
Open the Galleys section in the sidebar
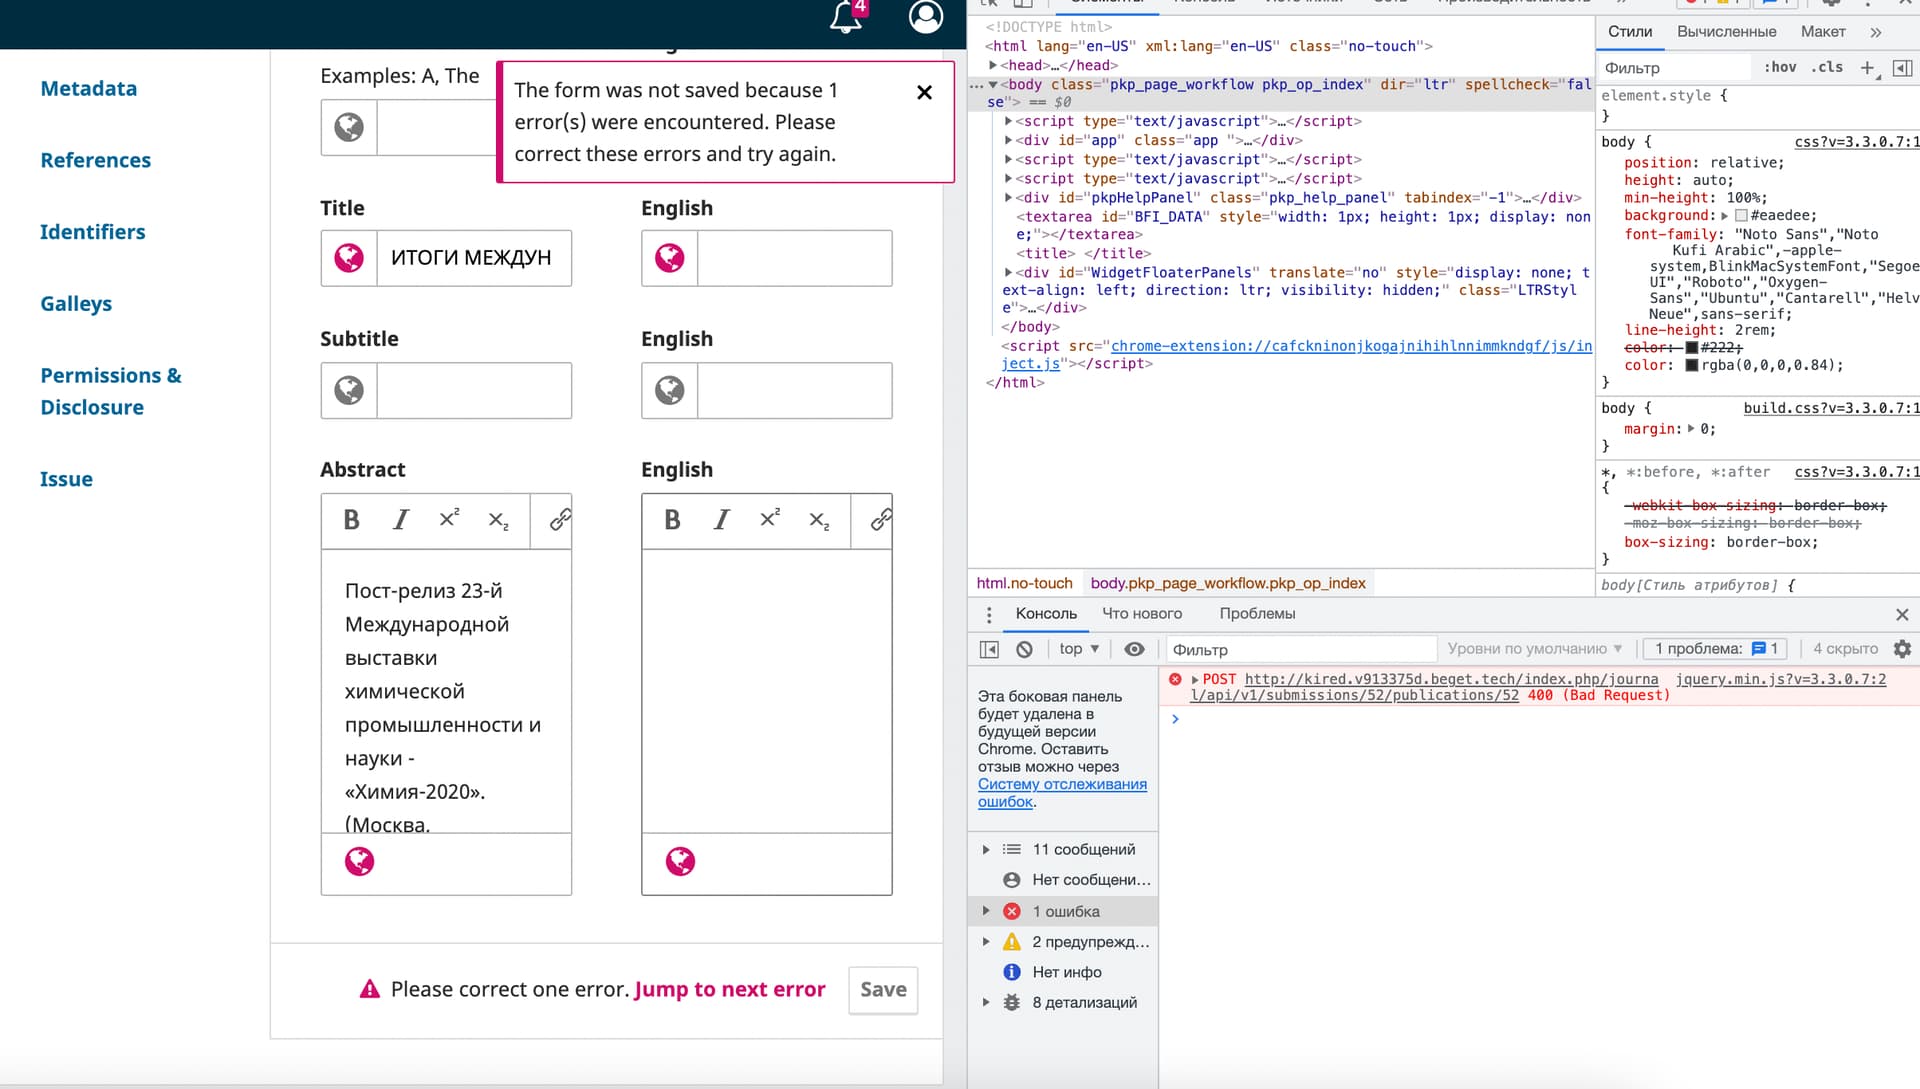pos(76,304)
